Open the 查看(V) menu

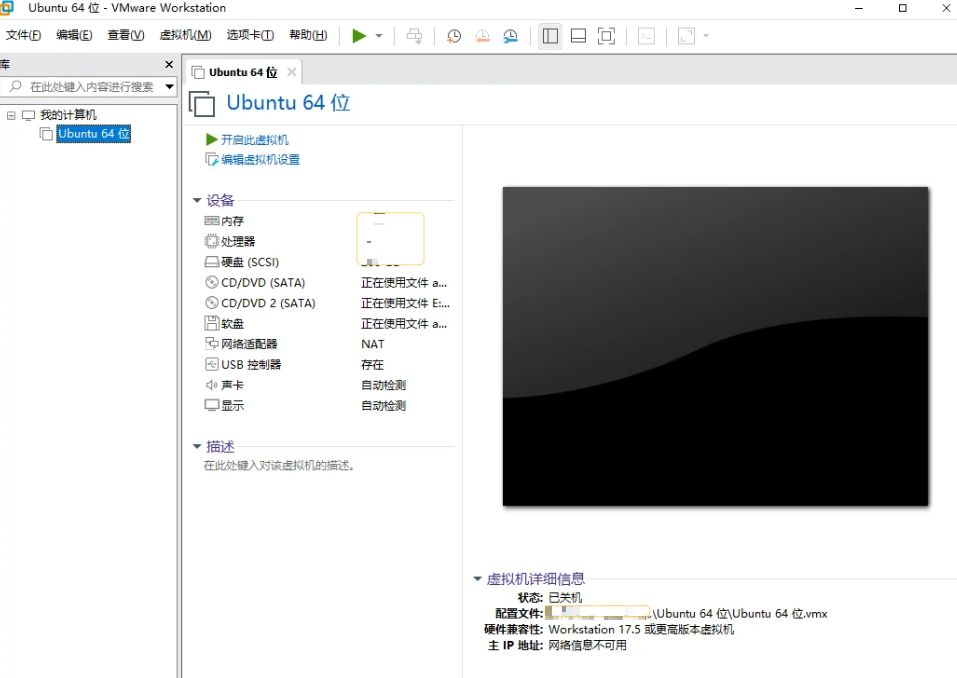126,35
